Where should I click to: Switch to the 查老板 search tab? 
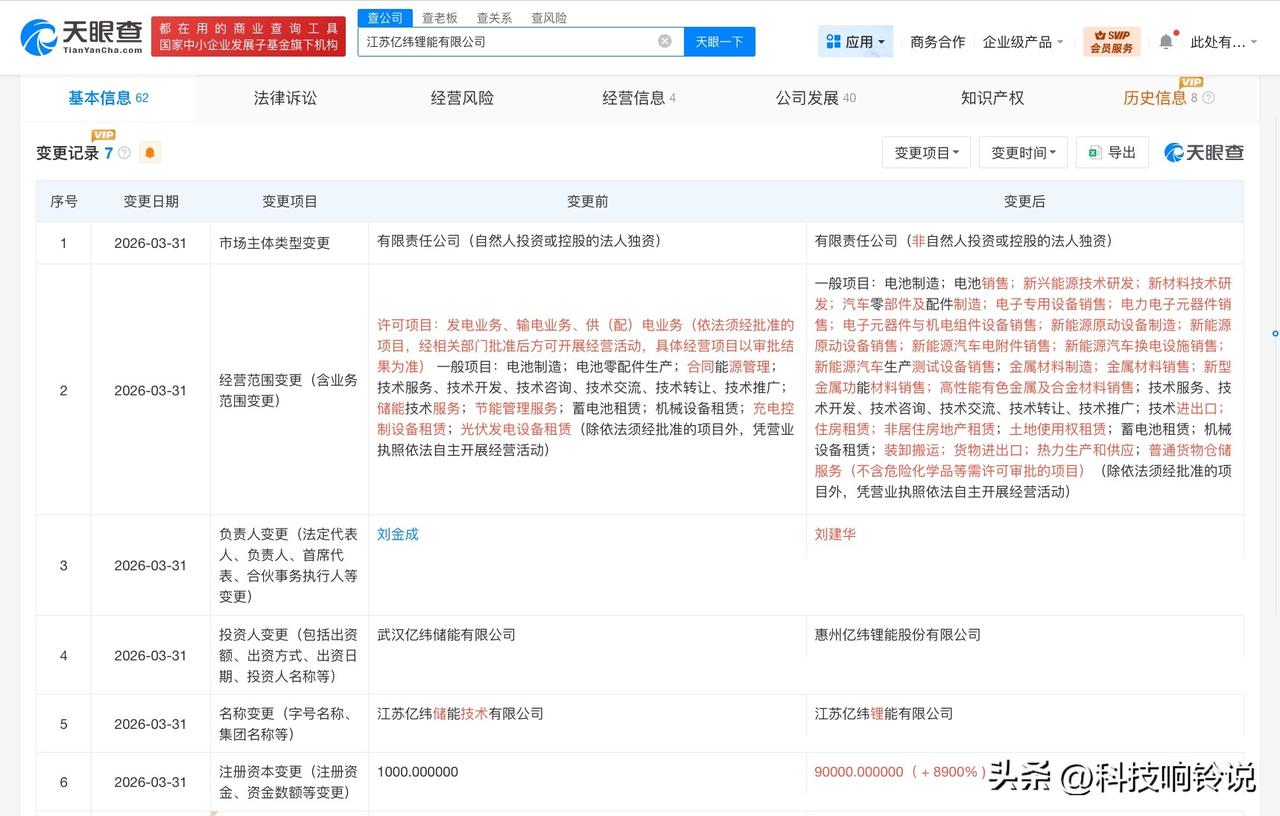[439, 18]
